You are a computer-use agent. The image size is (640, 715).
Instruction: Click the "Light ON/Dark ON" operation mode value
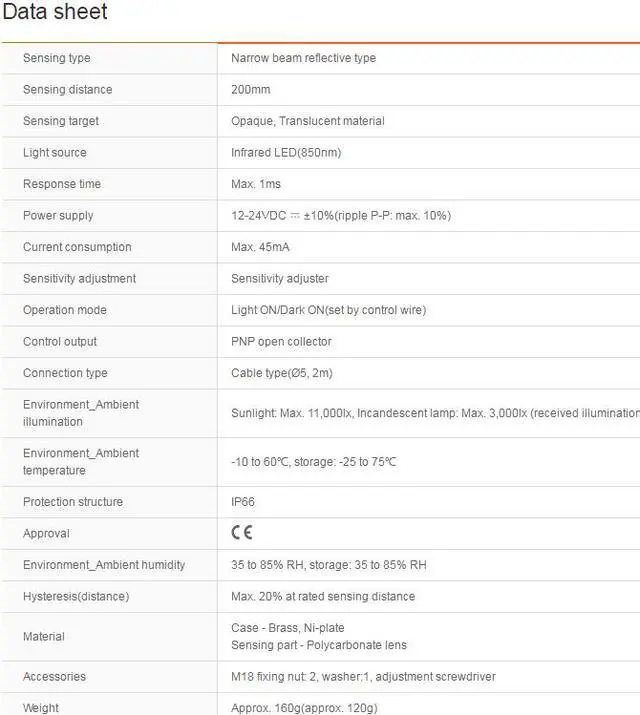click(x=328, y=310)
